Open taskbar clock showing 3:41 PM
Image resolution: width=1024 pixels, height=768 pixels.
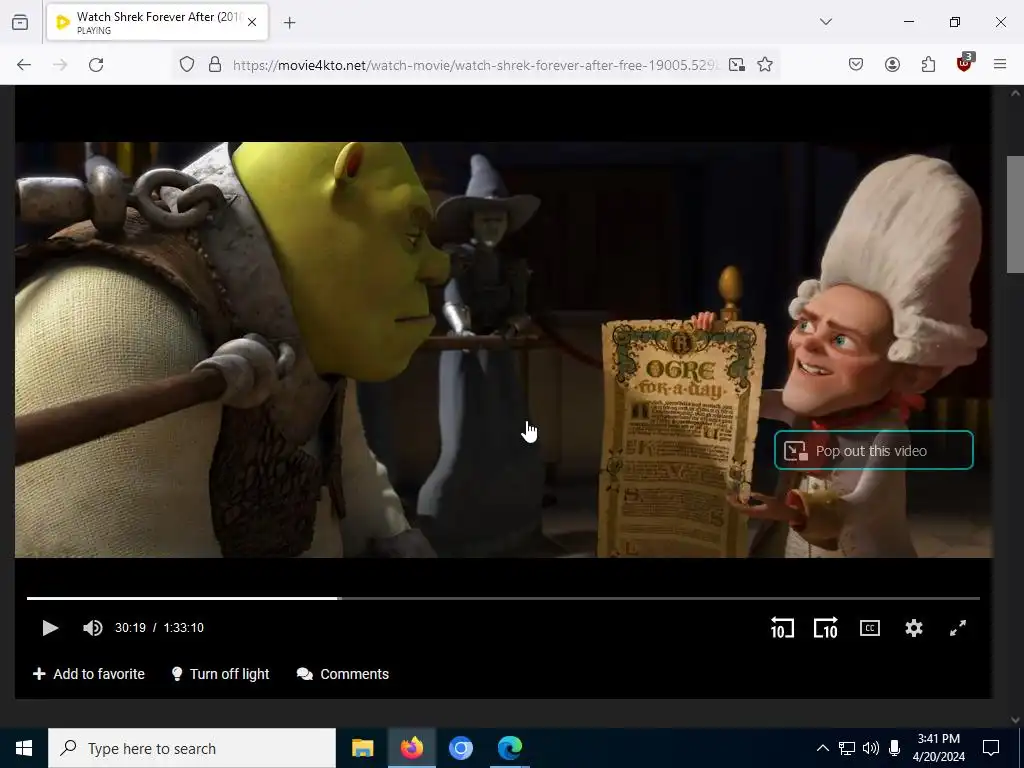coord(938,748)
